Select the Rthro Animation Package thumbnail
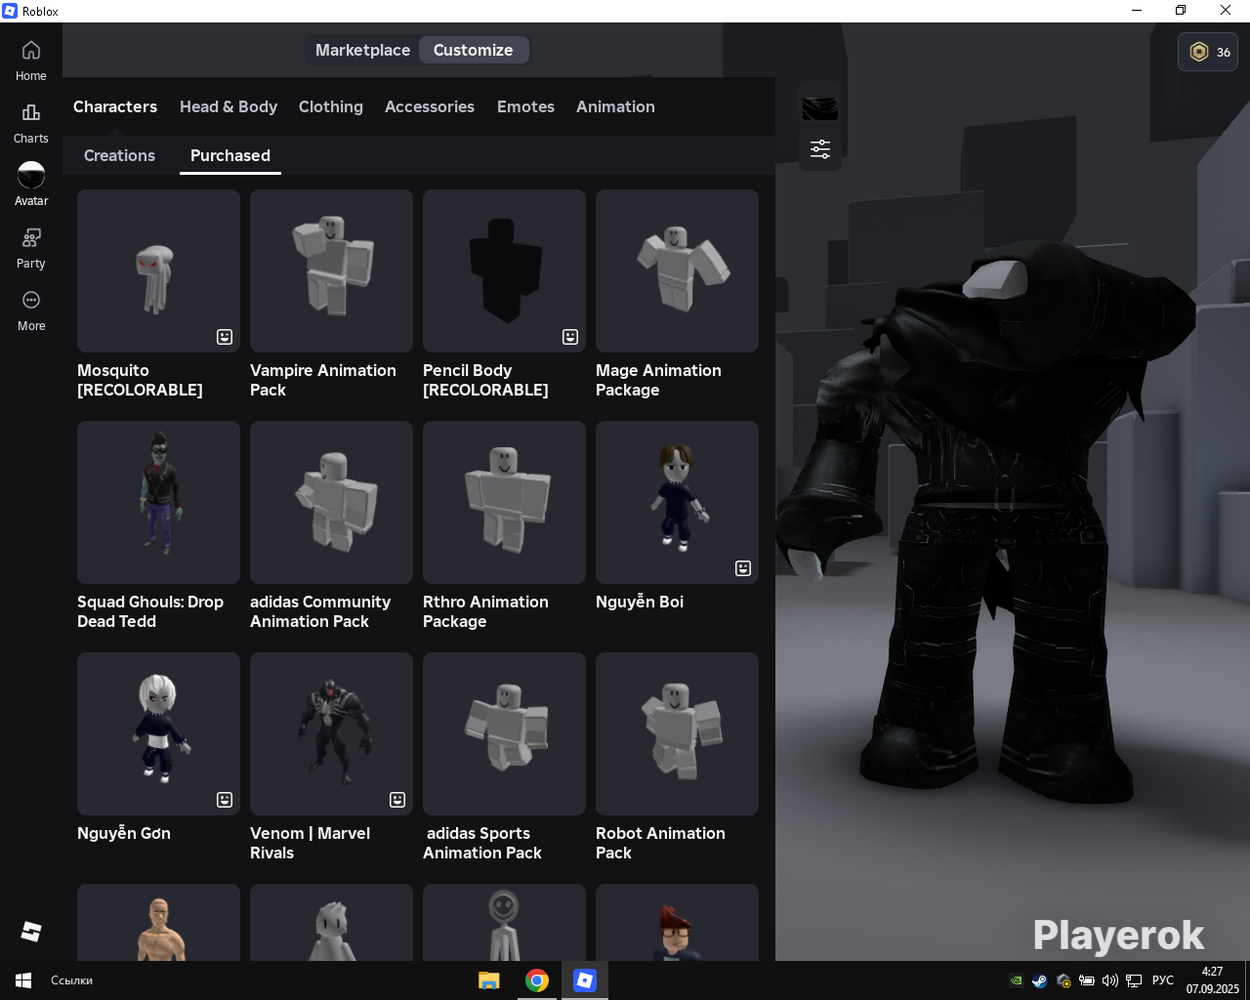Screen dimensions: 1250x1000 pos(504,502)
